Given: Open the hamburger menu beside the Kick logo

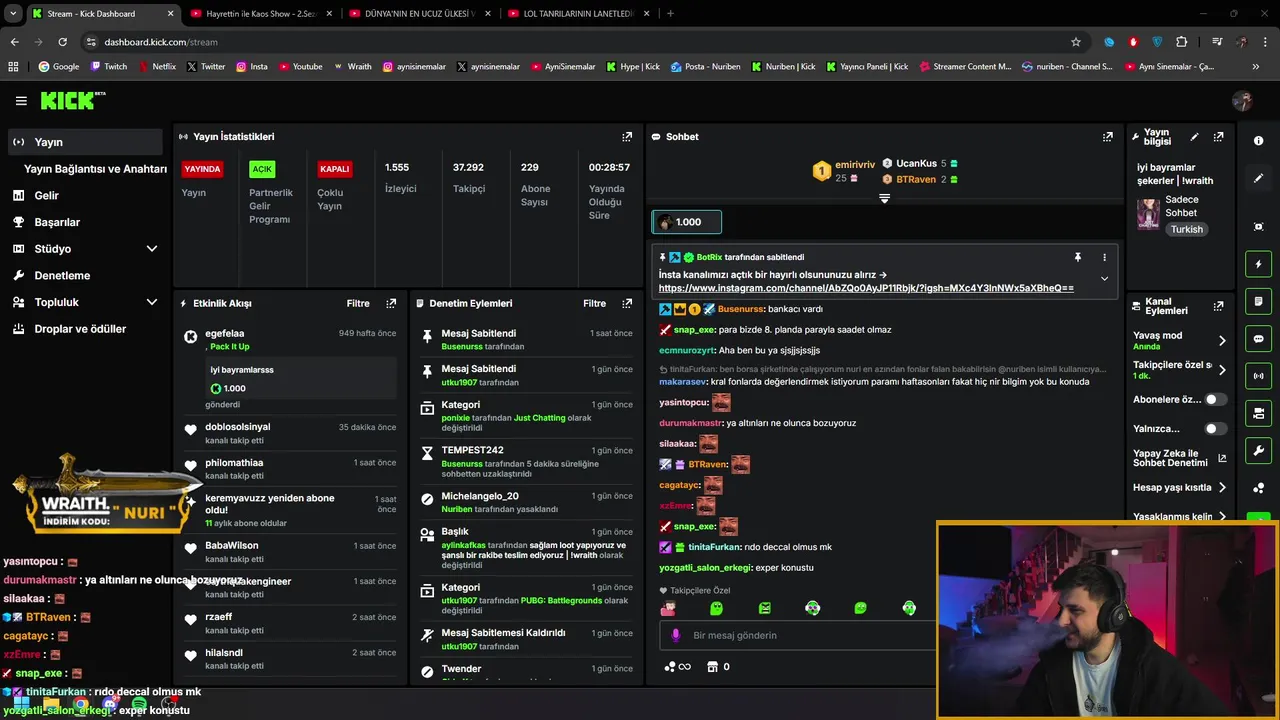Looking at the screenshot, I should (21, 101).
